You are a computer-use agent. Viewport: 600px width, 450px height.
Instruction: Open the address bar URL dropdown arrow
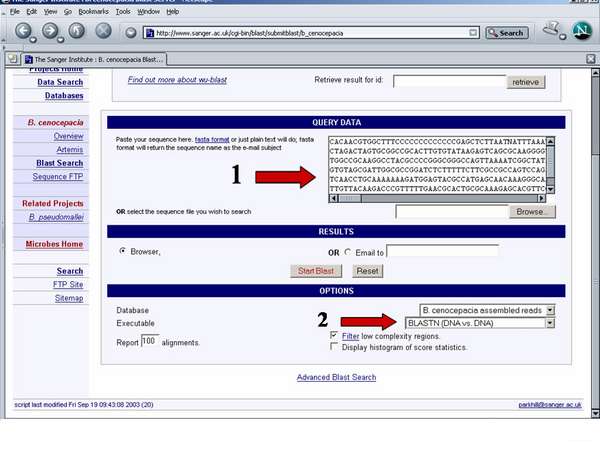(x=473, y=32)
